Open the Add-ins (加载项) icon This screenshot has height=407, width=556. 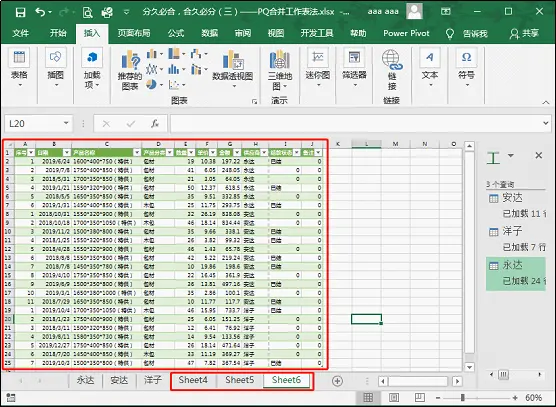click(92, 57)
